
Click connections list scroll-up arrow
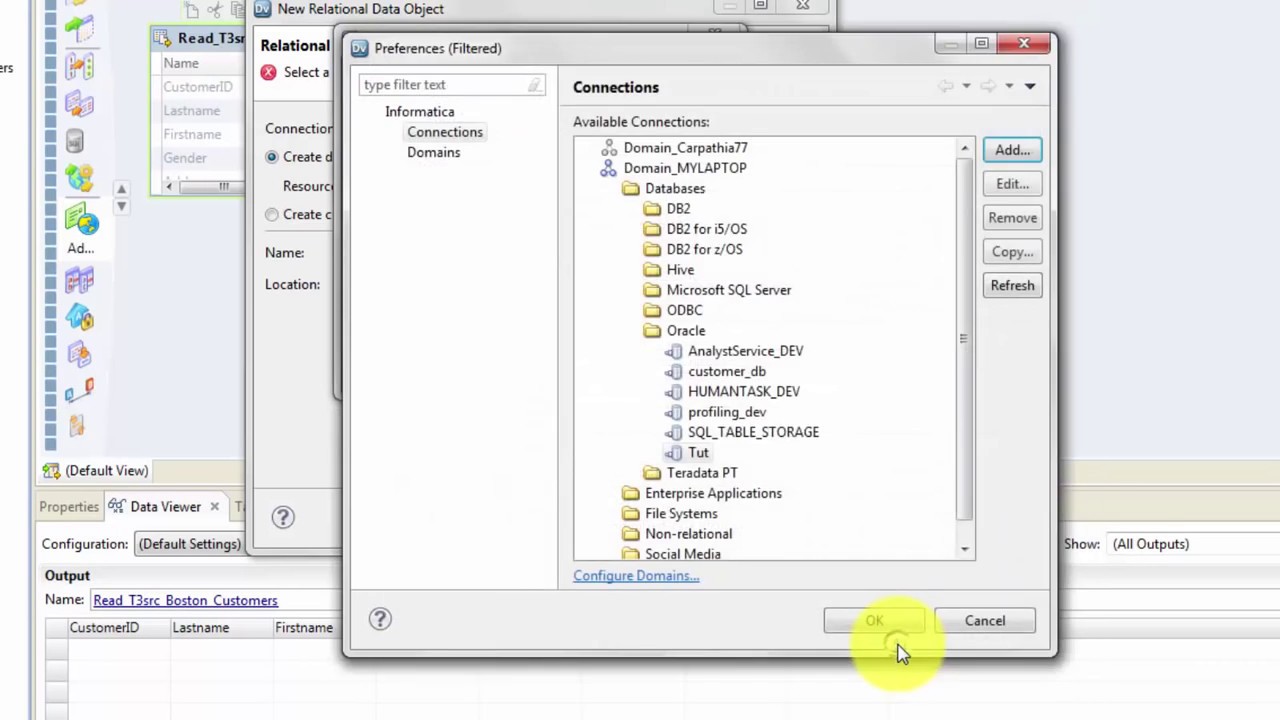point(965,149)
